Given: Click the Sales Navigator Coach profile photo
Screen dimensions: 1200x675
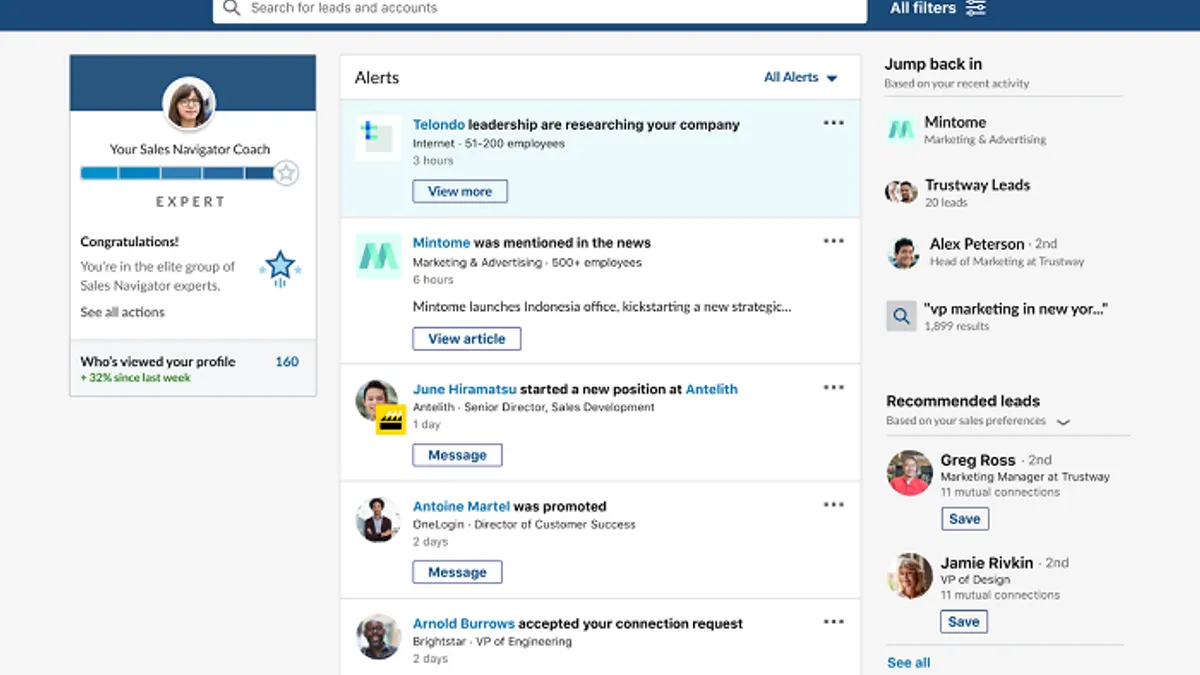Looking at the screenshot, I should point(189,103).
